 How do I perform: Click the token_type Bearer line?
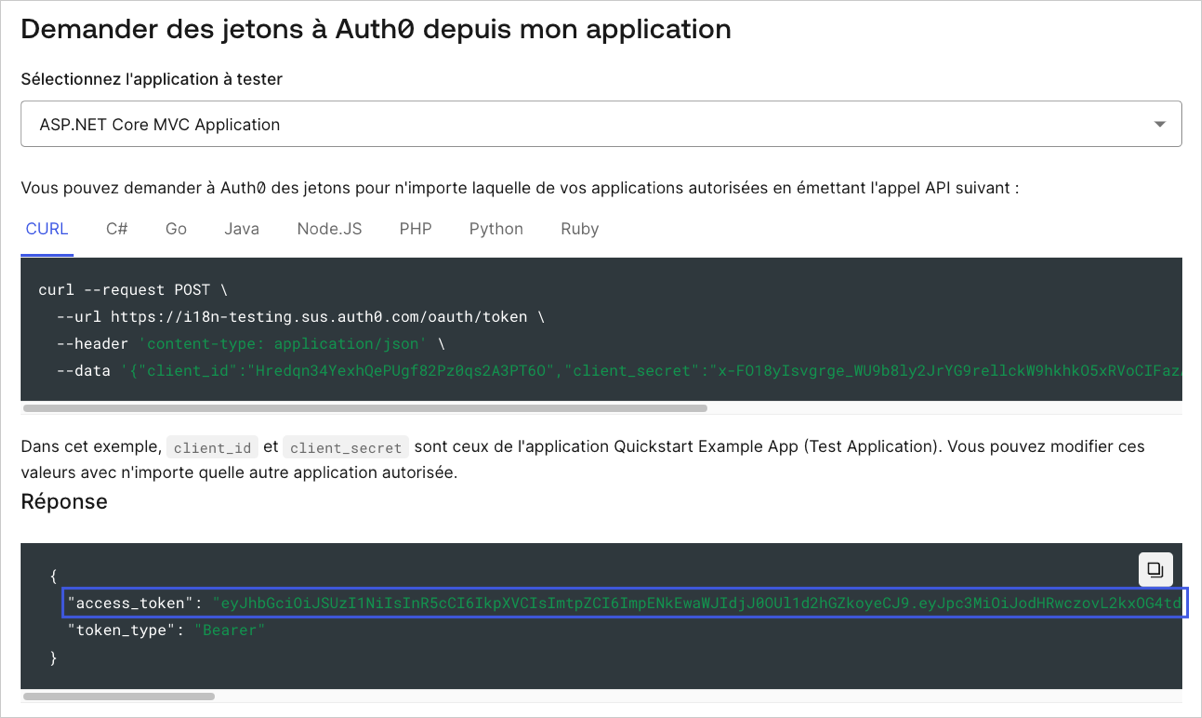(x=166, y=631)
